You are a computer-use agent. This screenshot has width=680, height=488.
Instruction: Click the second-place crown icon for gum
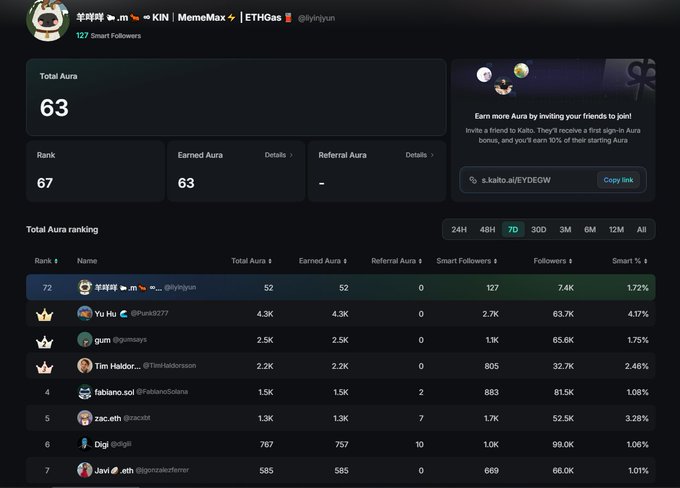point(44,342)
